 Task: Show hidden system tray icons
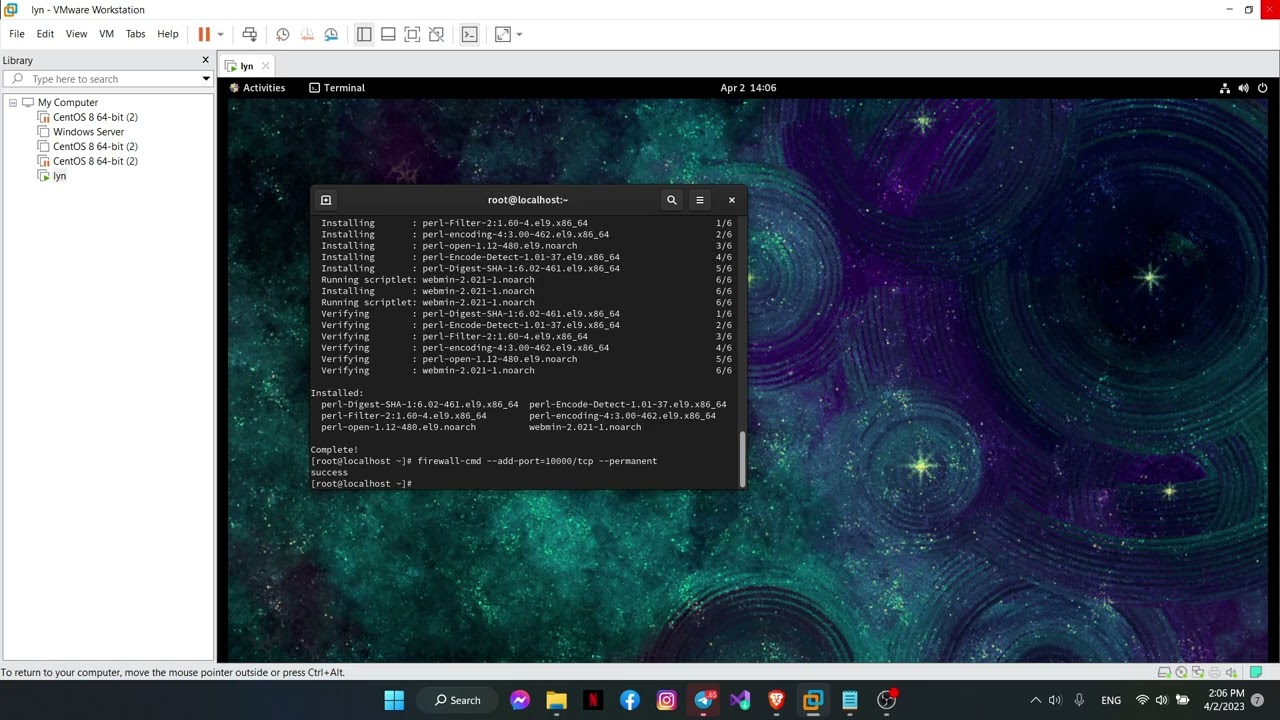click(1035, 700)
